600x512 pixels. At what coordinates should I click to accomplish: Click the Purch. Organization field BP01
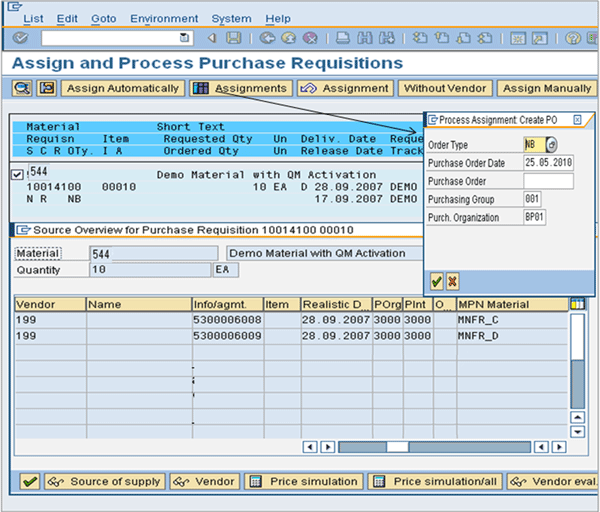[535, 217]
